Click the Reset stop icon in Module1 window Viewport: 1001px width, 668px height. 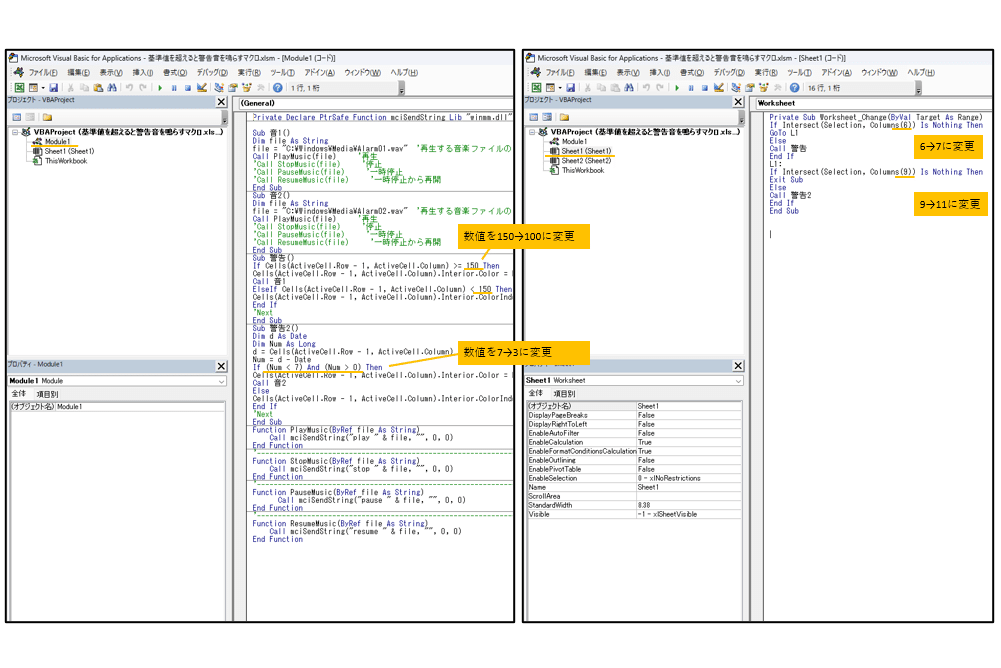(x=188, y=88)
